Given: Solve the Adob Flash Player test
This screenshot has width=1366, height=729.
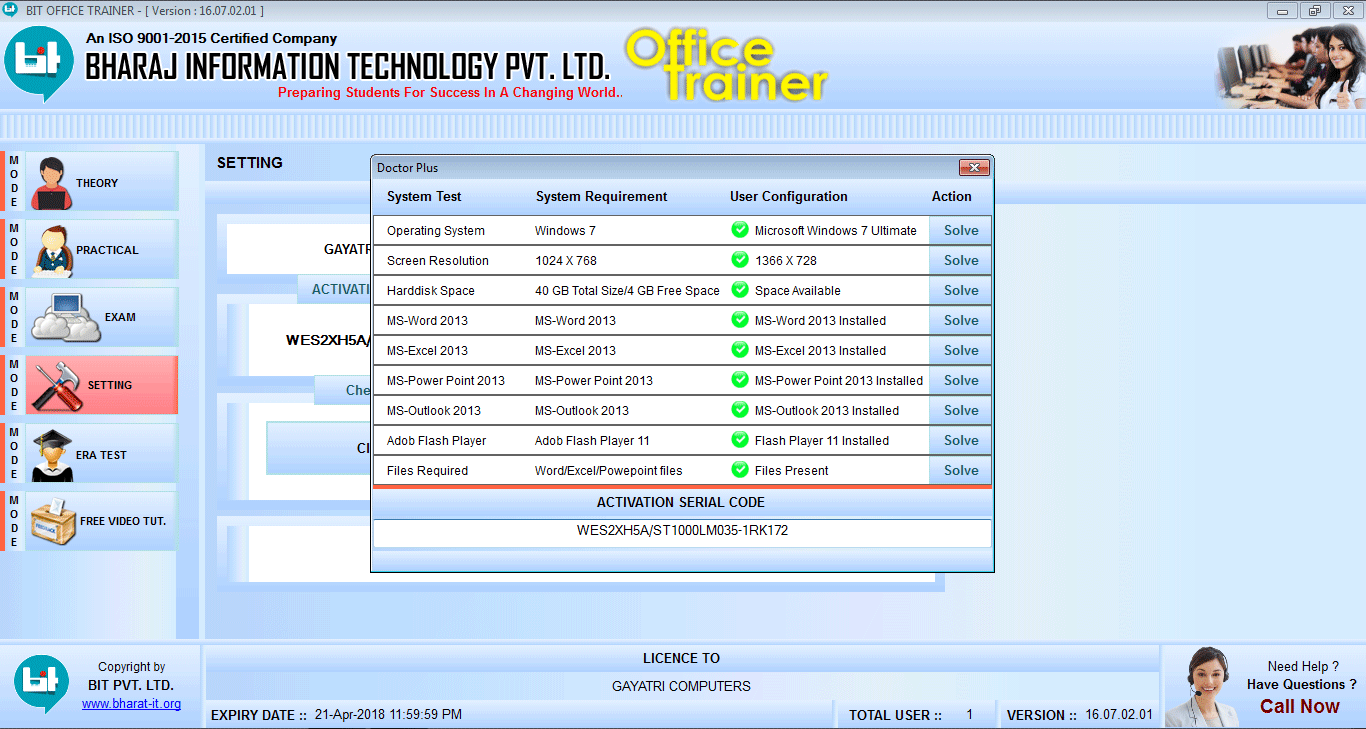Looking at the screenshot, I should (x=961, y=440).
